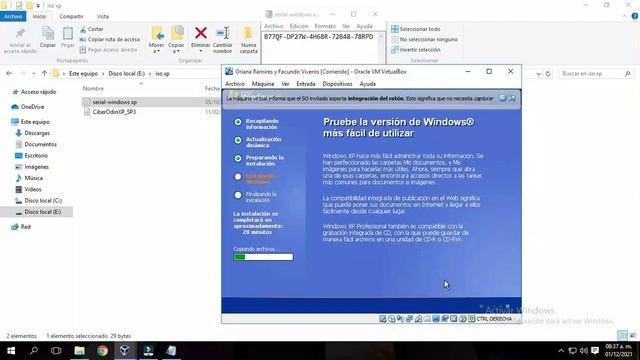
Task: Dismiss the mouse integration notification bar
Action: (502, 98)
